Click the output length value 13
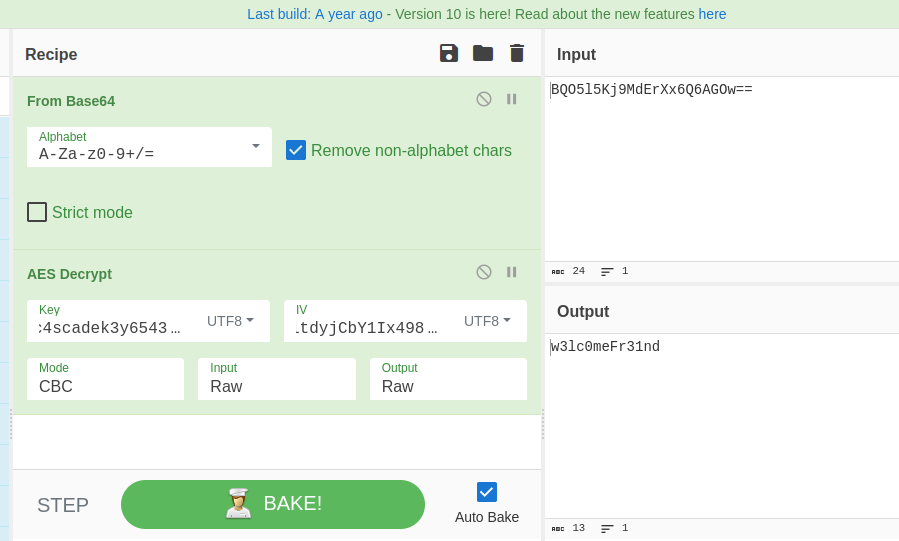 [579, 527]
